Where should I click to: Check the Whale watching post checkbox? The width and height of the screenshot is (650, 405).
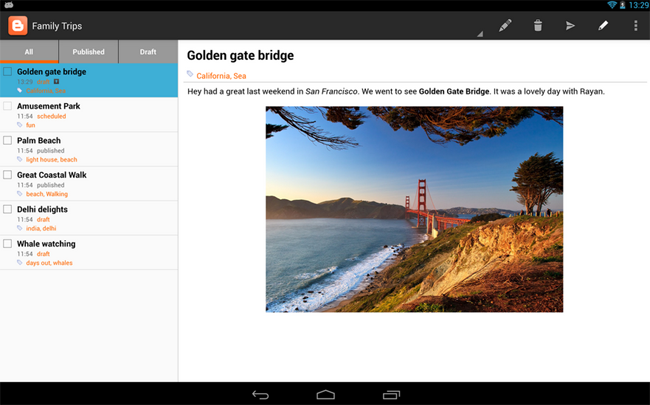click(7, 244)
